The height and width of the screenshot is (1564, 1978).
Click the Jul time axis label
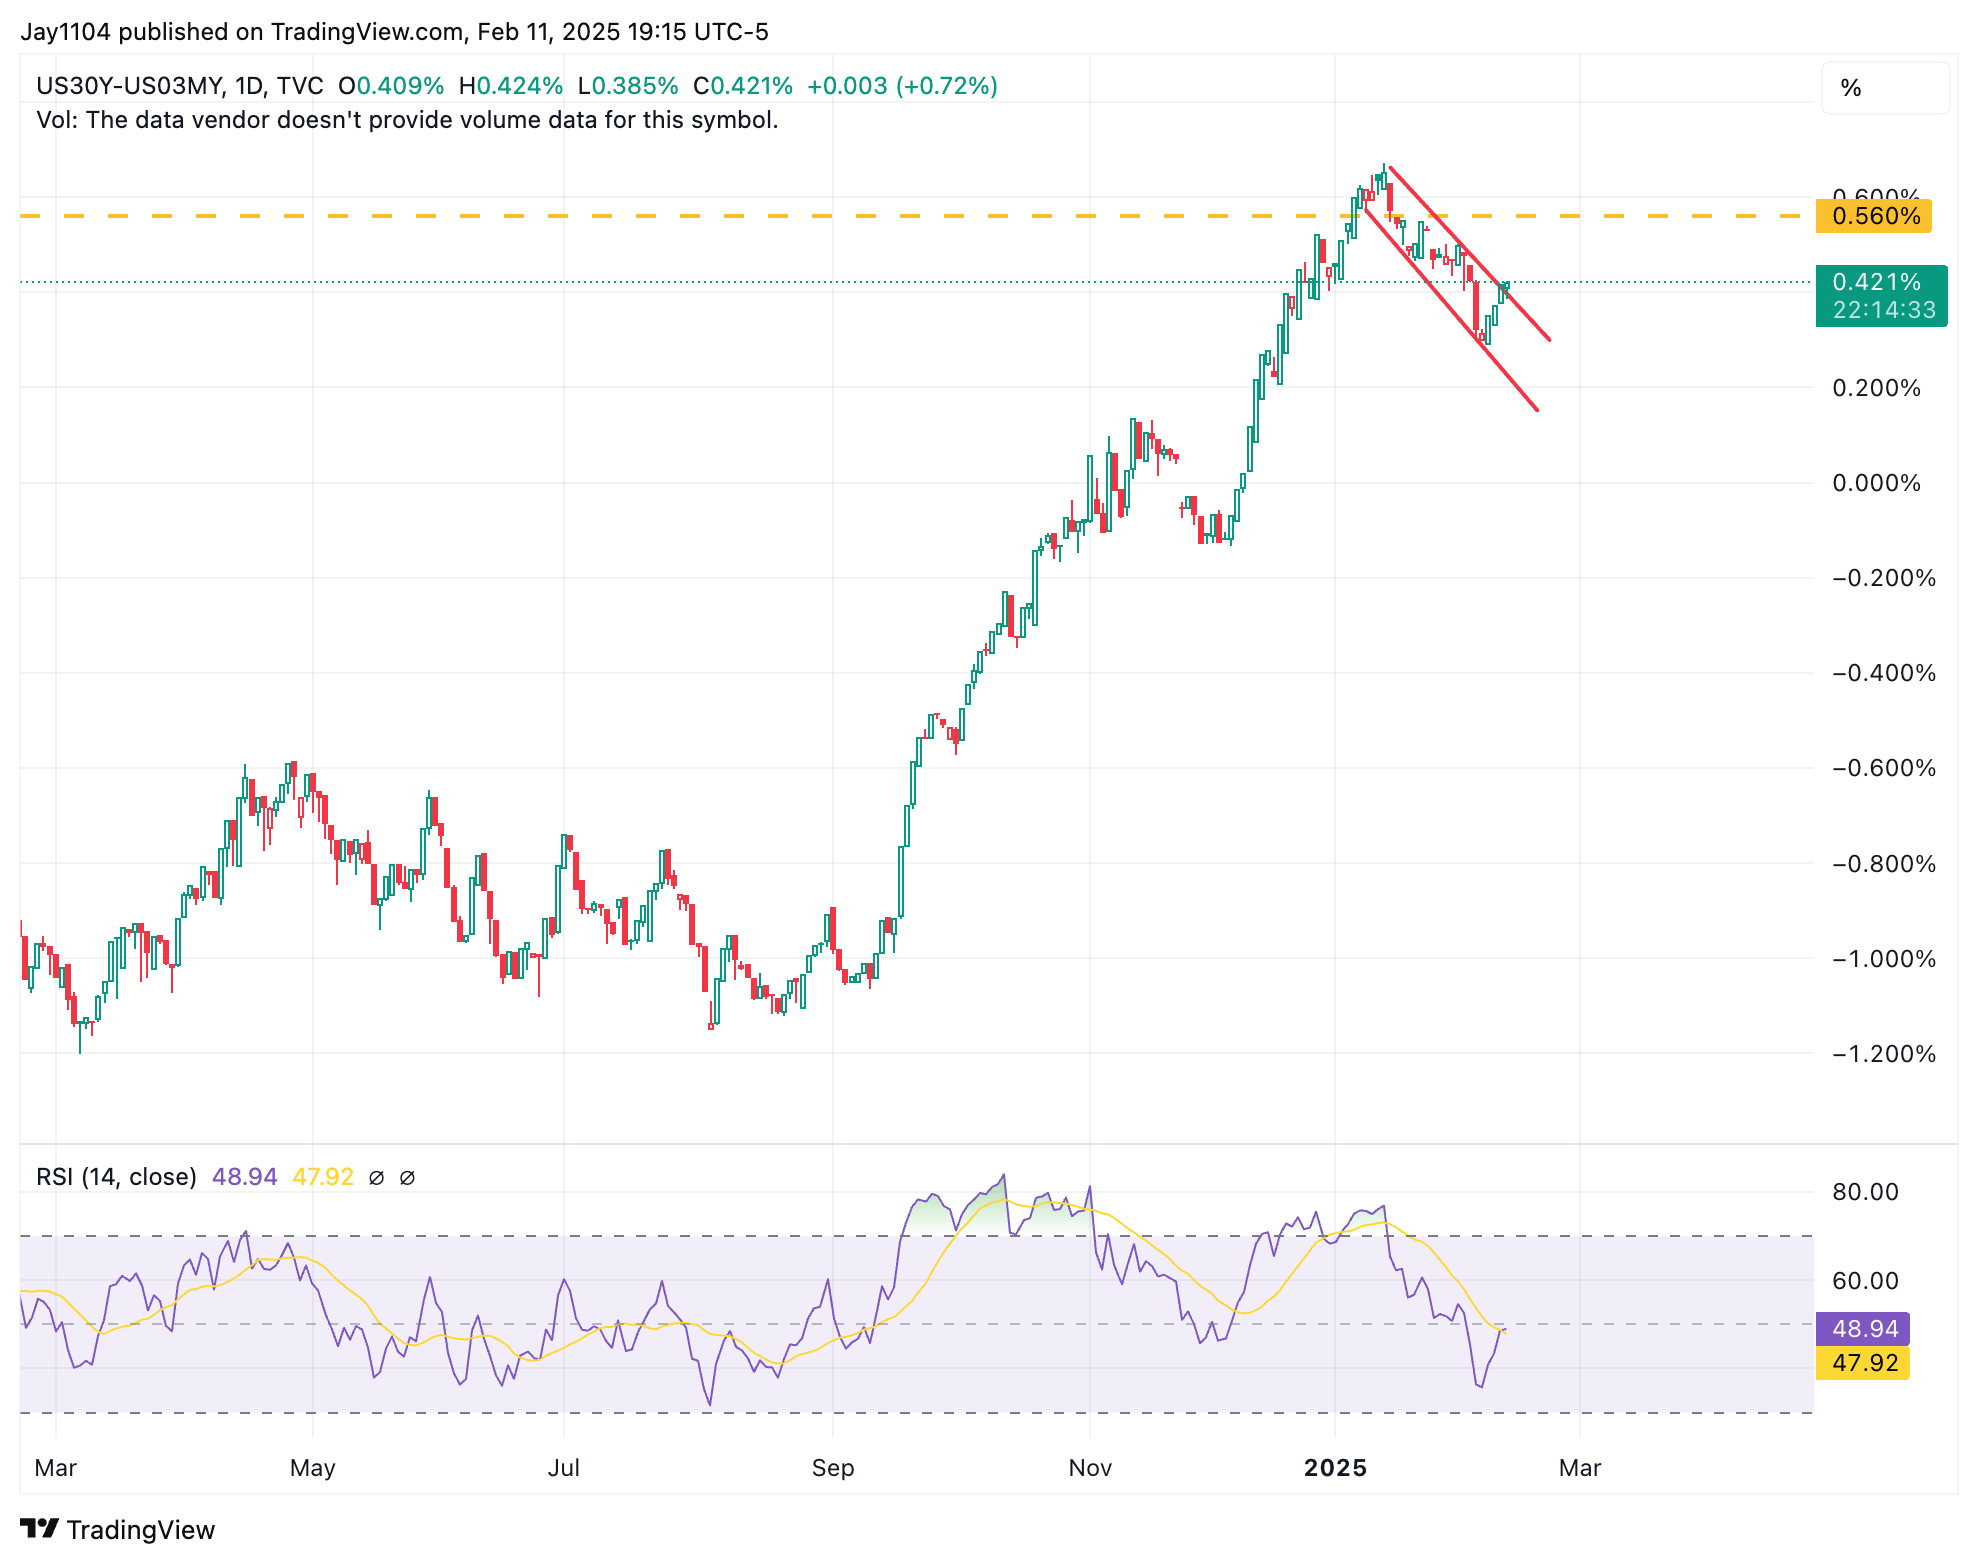click(x=564, y=1468)
